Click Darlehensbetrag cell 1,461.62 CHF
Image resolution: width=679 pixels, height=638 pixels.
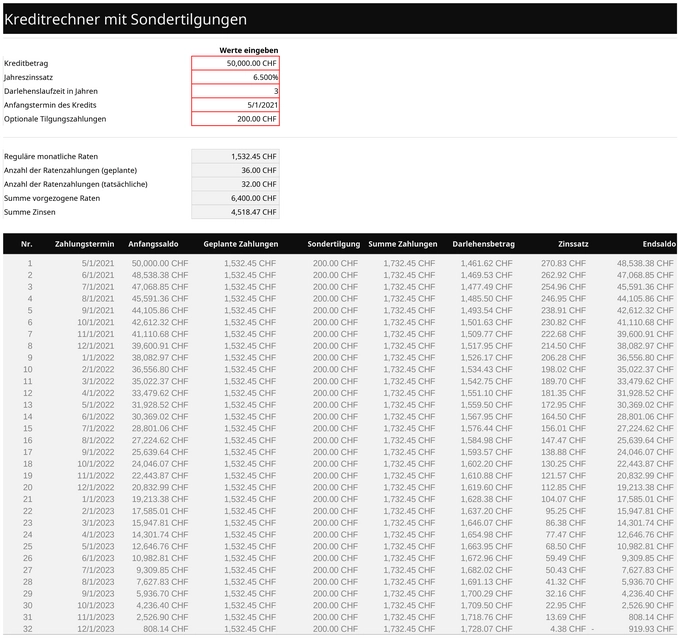pos(486,263)
